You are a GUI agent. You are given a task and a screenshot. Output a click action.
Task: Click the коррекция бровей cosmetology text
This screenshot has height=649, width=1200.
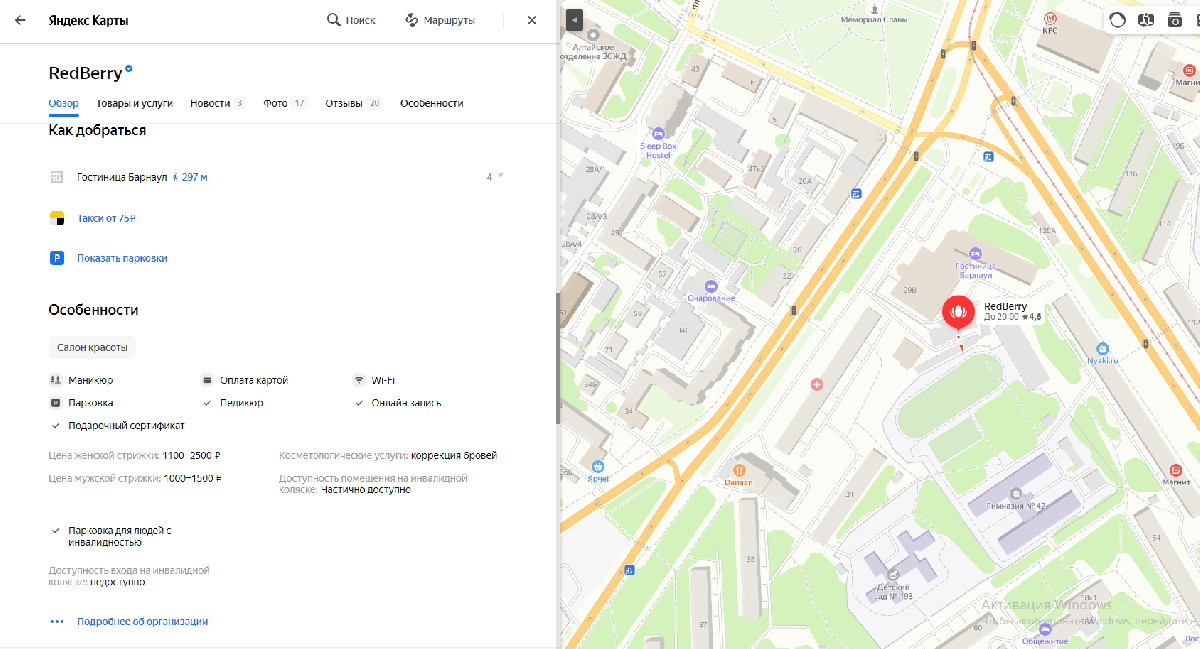click(453, 455)
